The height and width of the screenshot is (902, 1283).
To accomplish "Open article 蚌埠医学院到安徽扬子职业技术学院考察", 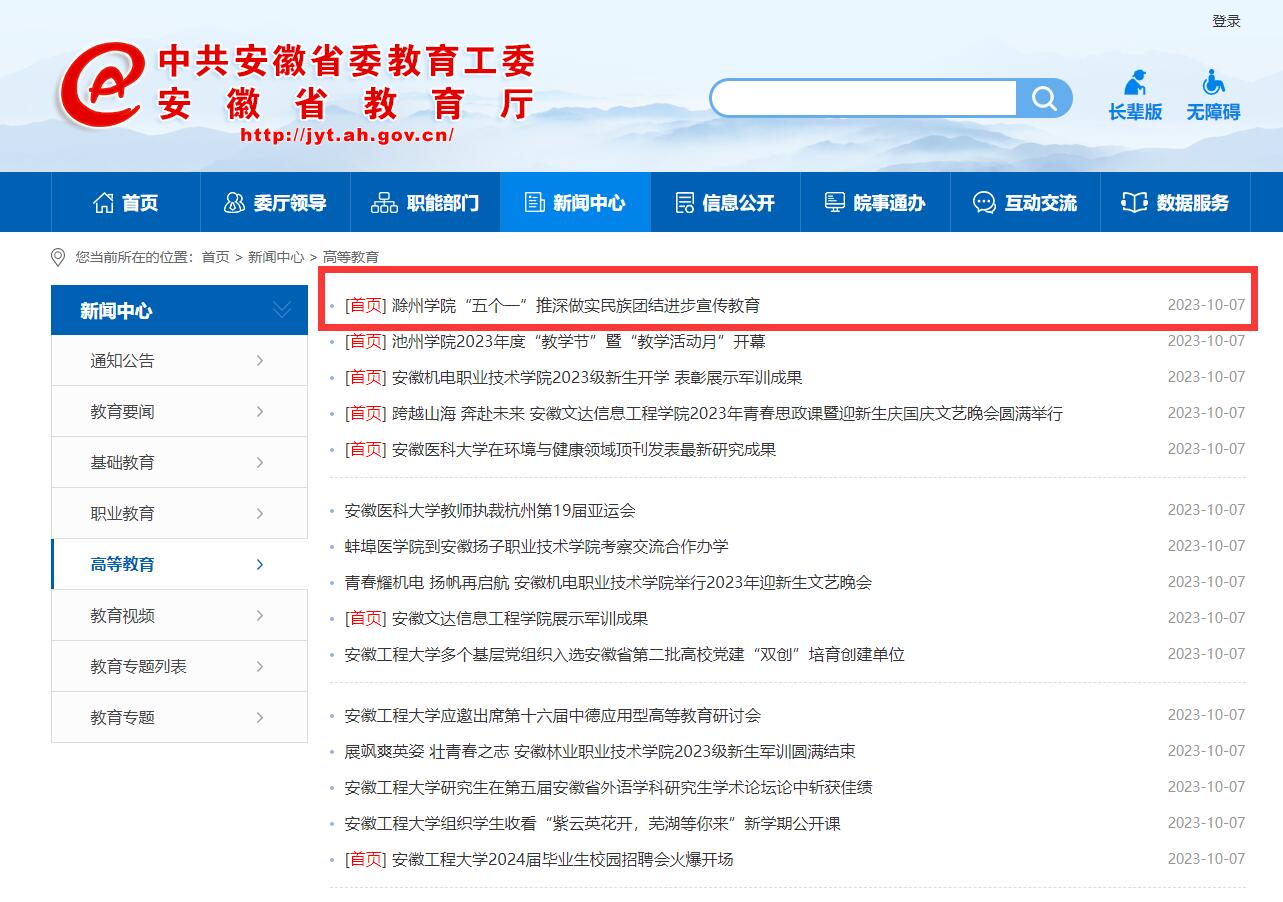I will click(536, 546).
